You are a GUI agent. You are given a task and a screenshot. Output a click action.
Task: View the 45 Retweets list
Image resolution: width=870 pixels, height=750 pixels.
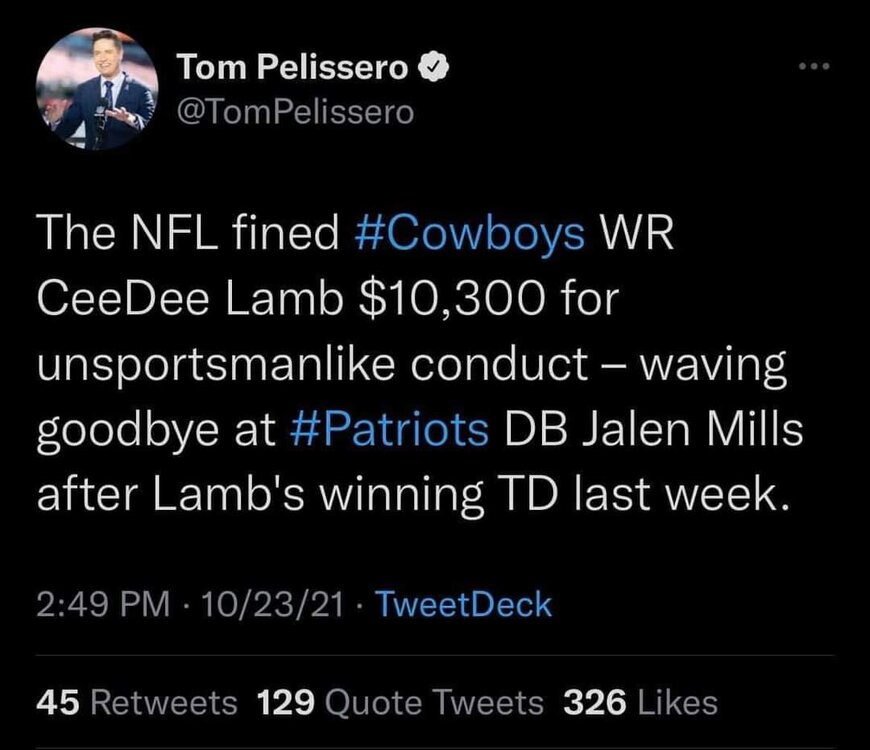[x=137, y=702]
